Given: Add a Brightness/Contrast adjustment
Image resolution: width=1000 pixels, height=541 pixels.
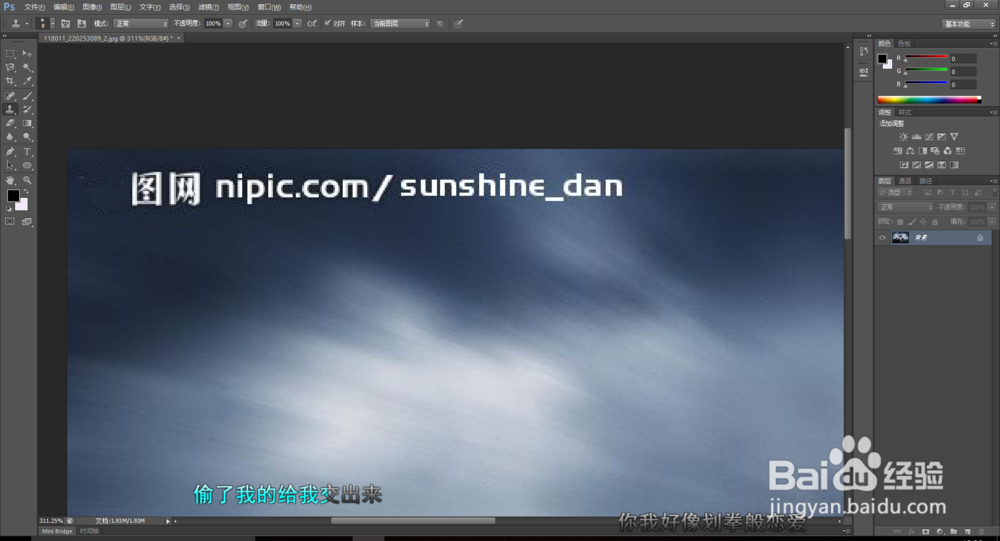Looking at the screenshot, I should pyautogui.click(x=903, y=137).
